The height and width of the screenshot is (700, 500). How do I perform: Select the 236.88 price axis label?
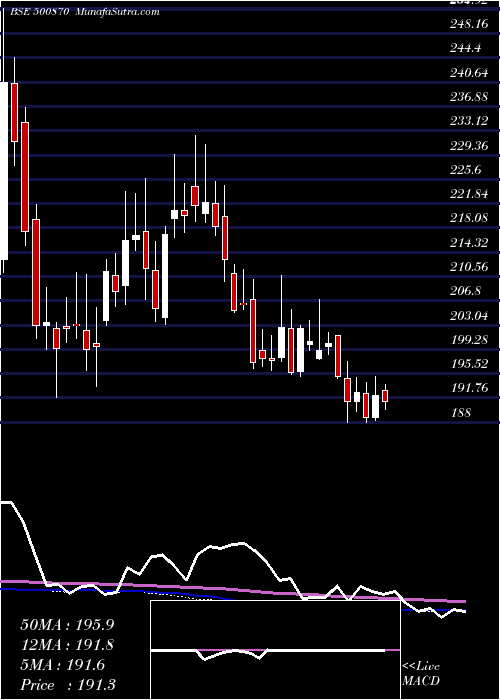tap(469, 96)
